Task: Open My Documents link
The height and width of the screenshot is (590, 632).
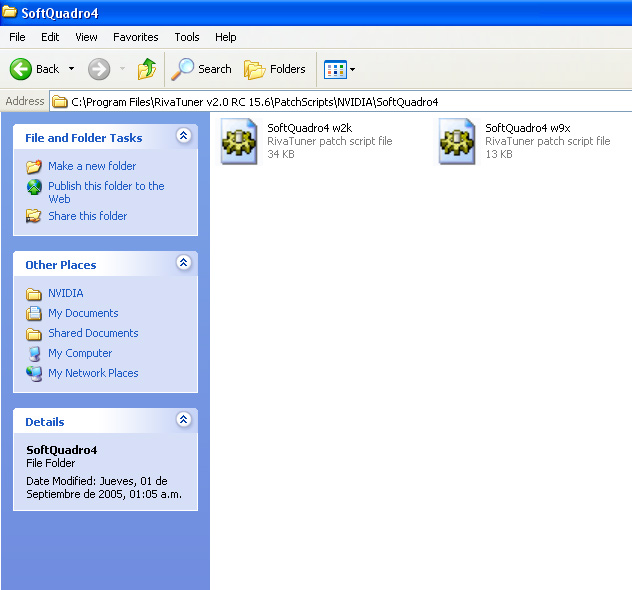Action: tap(83, 313)
